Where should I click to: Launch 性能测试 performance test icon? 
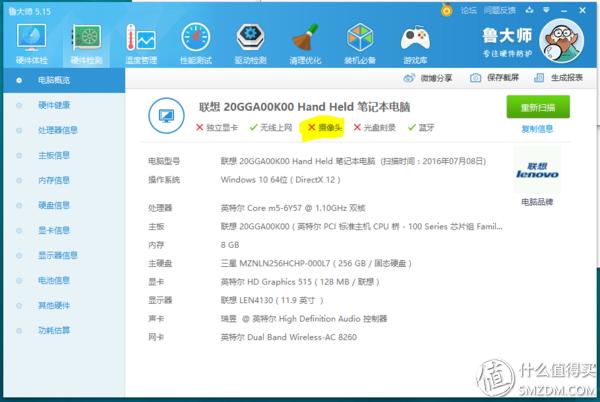(196, 43)
